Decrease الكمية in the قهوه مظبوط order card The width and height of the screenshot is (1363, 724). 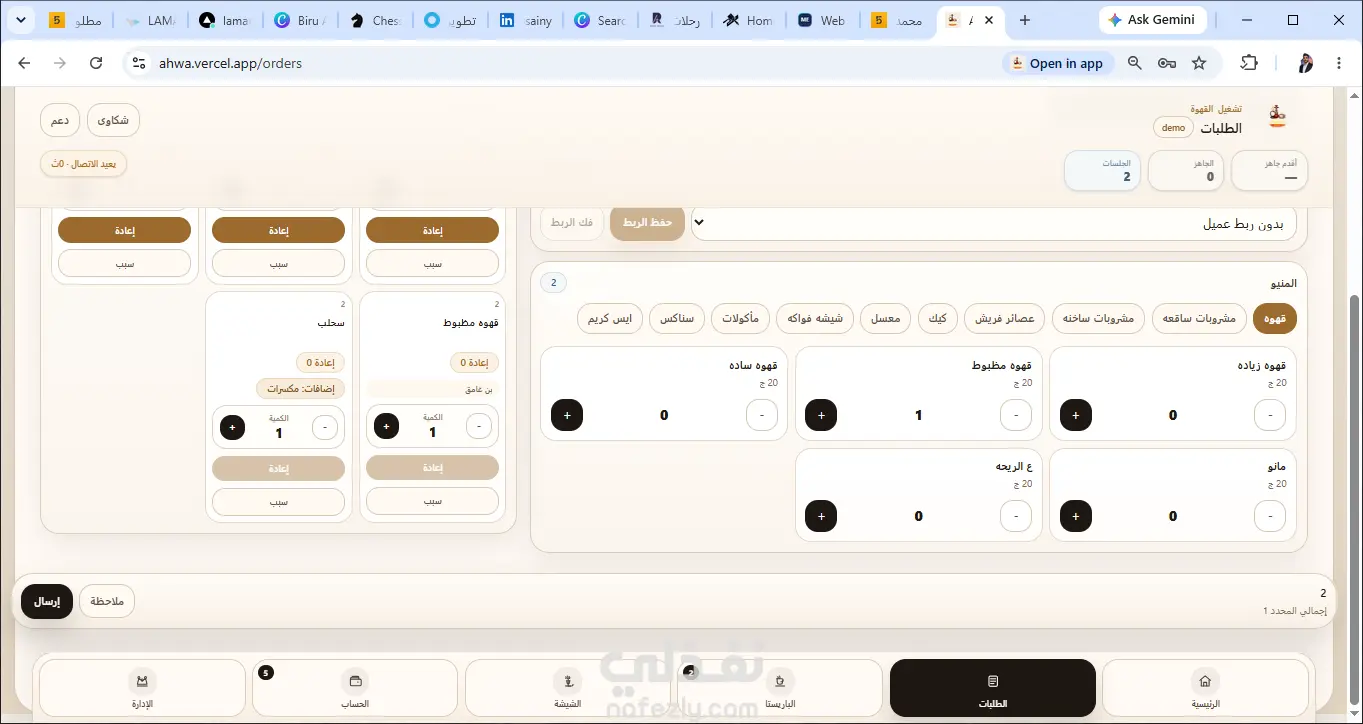479,427
